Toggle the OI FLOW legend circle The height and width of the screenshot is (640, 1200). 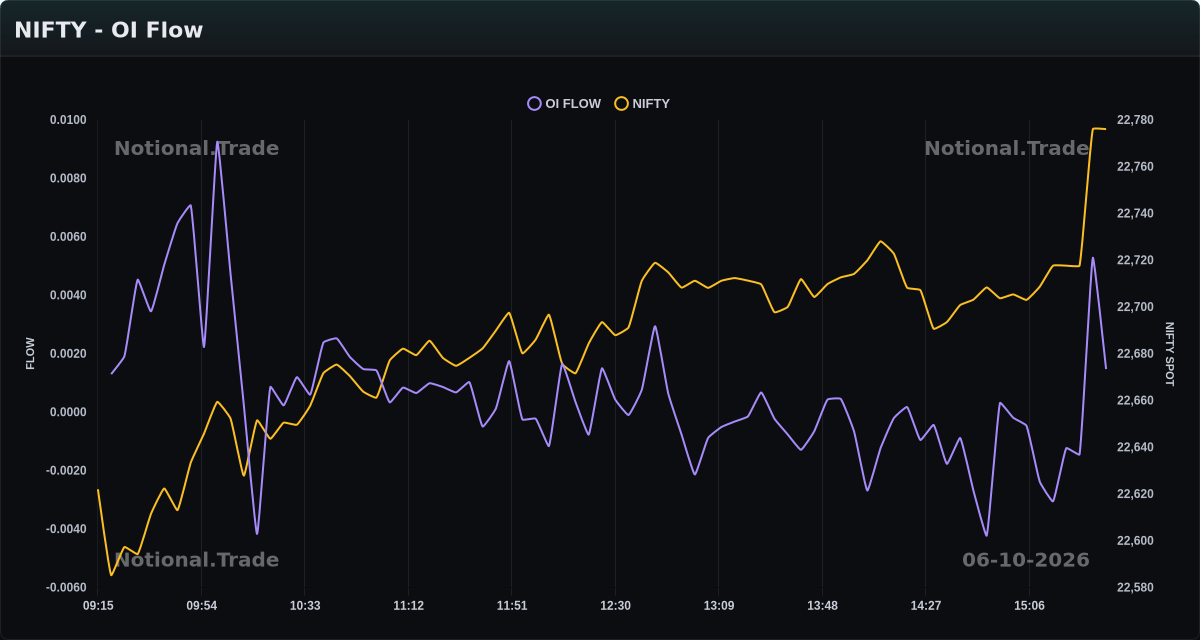[x=534, y=104]
